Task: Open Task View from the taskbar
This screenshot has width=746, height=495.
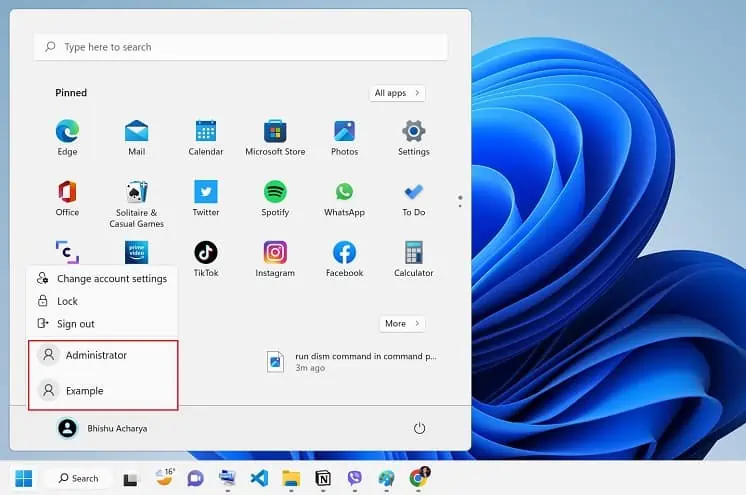Action: (130, 479)
